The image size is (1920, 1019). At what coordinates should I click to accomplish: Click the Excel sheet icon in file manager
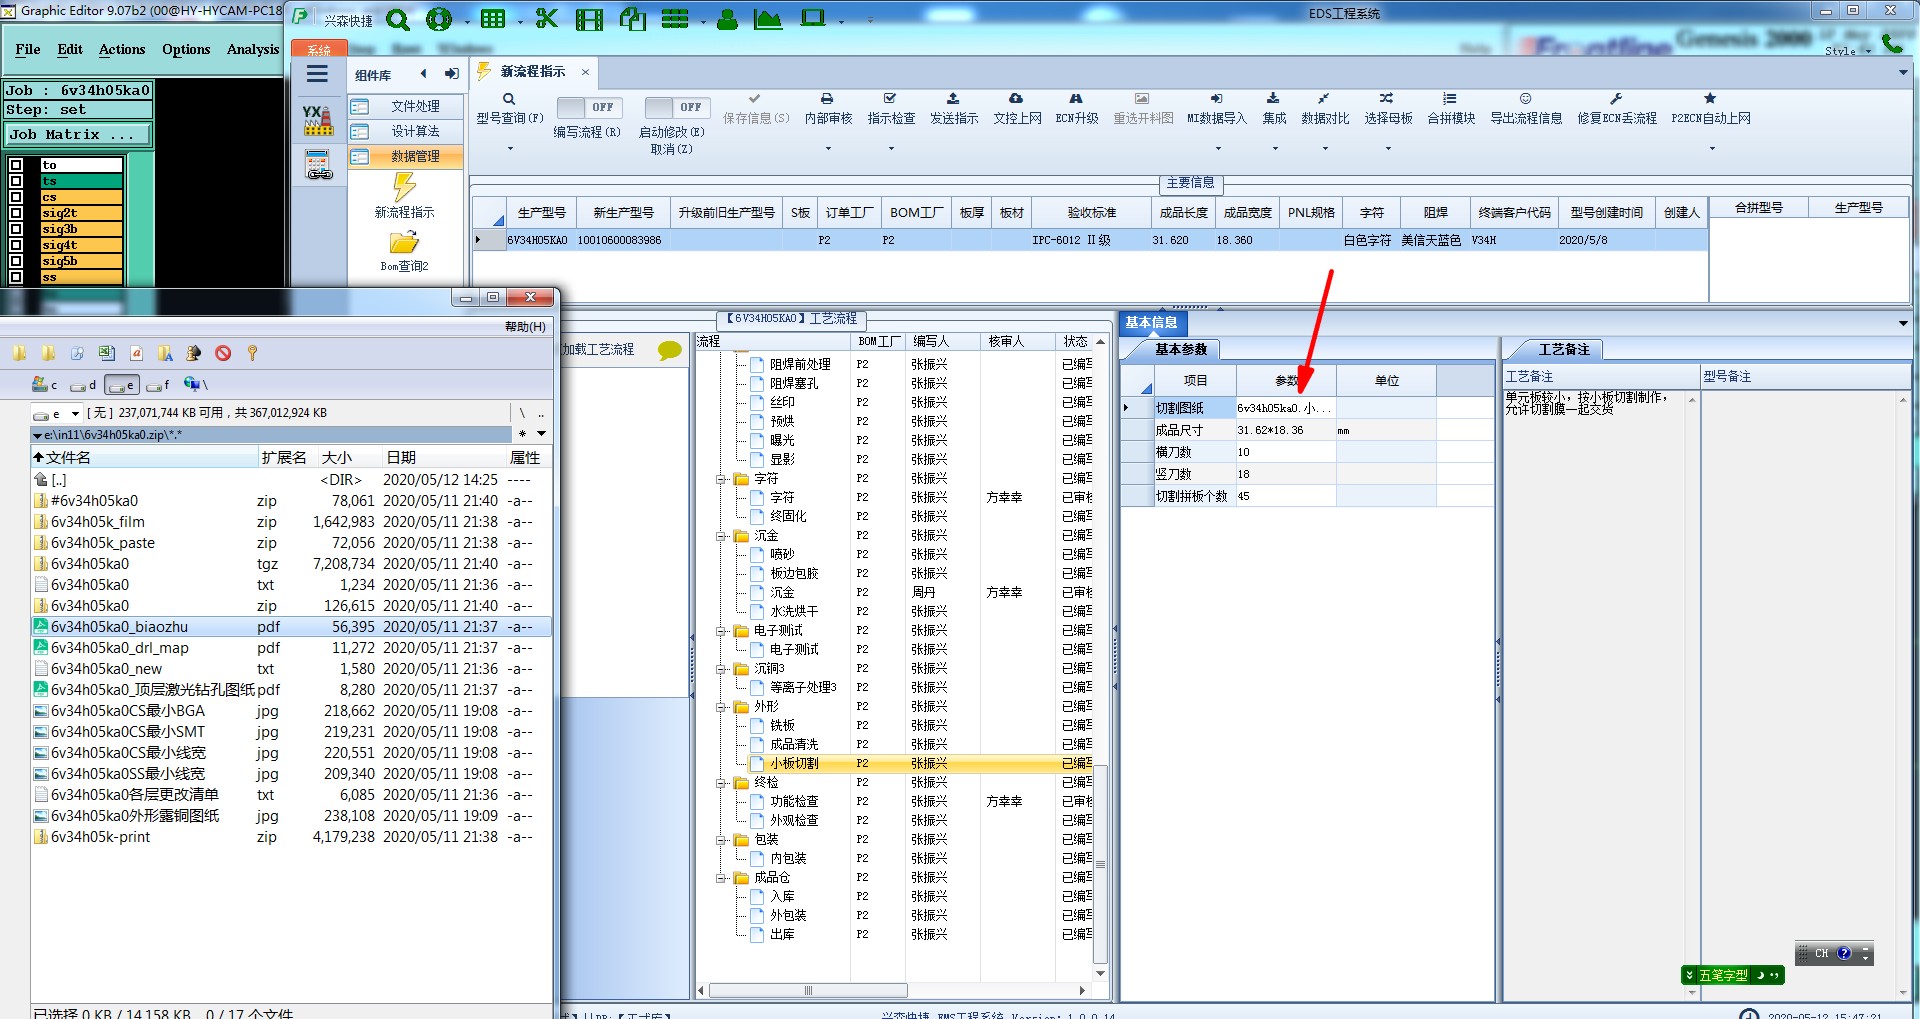[107, 353]
